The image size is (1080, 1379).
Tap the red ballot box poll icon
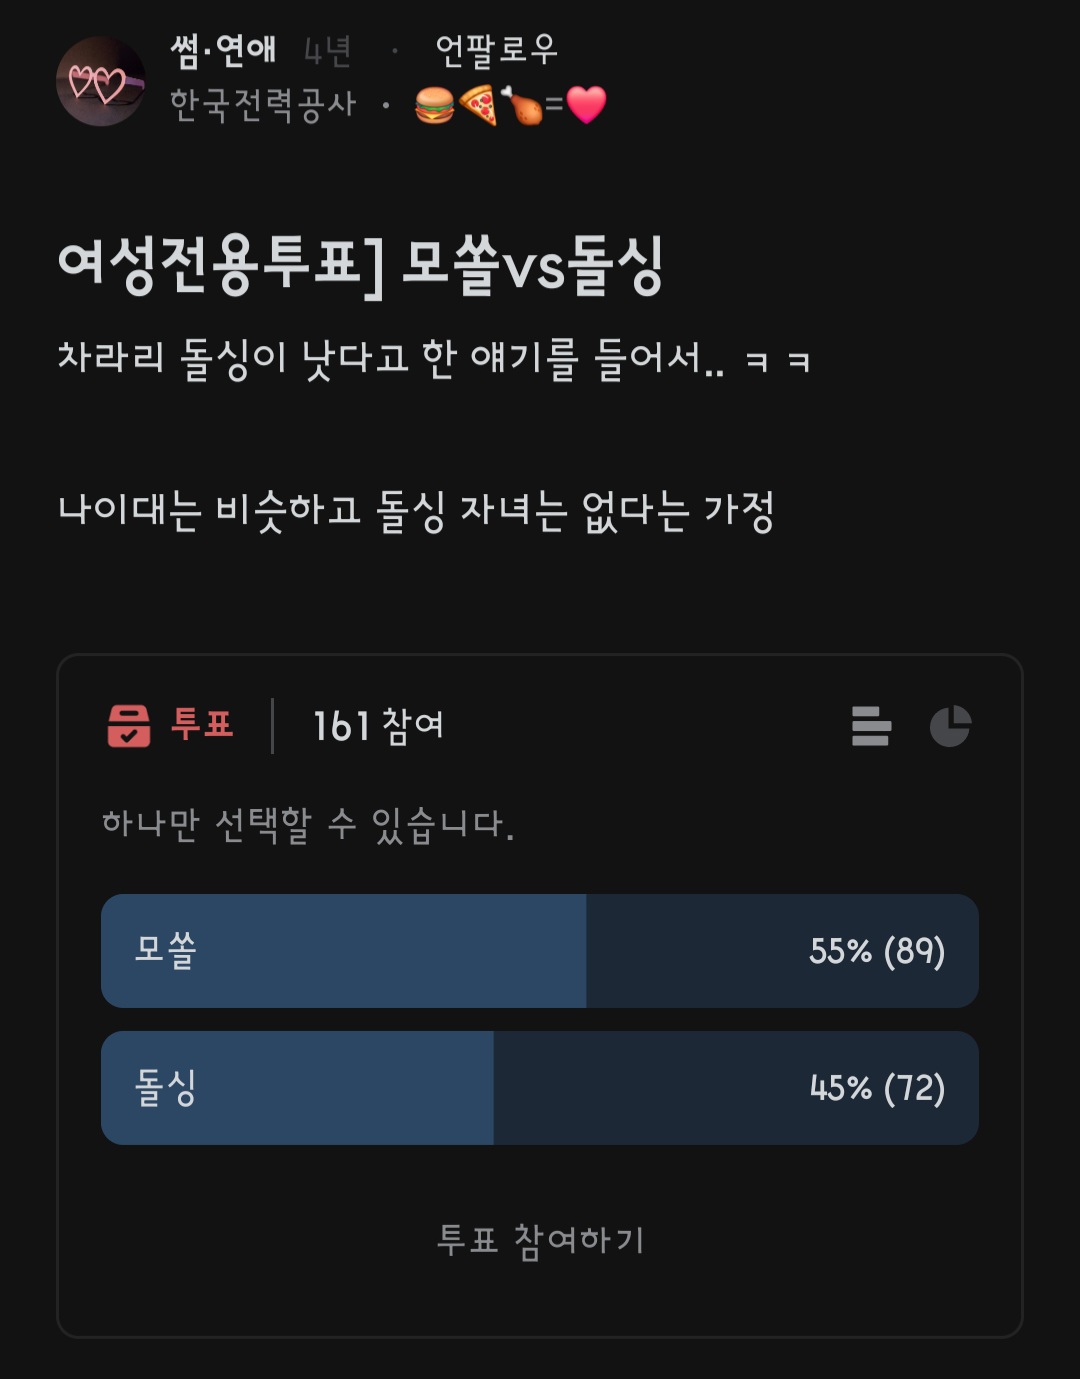pos(129,725)
